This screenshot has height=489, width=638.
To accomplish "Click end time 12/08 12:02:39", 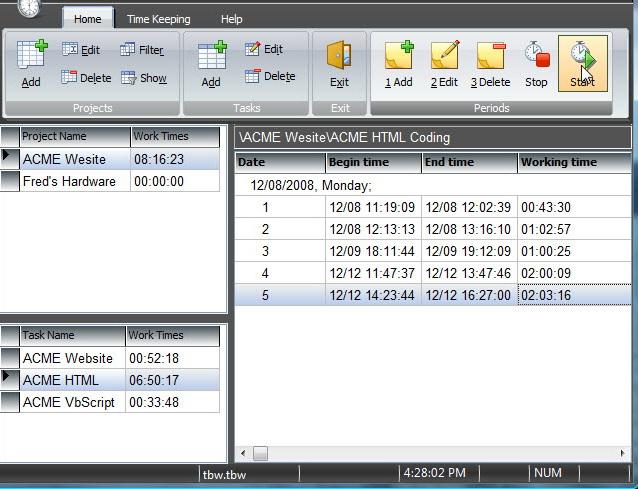I will pos(470,207).
